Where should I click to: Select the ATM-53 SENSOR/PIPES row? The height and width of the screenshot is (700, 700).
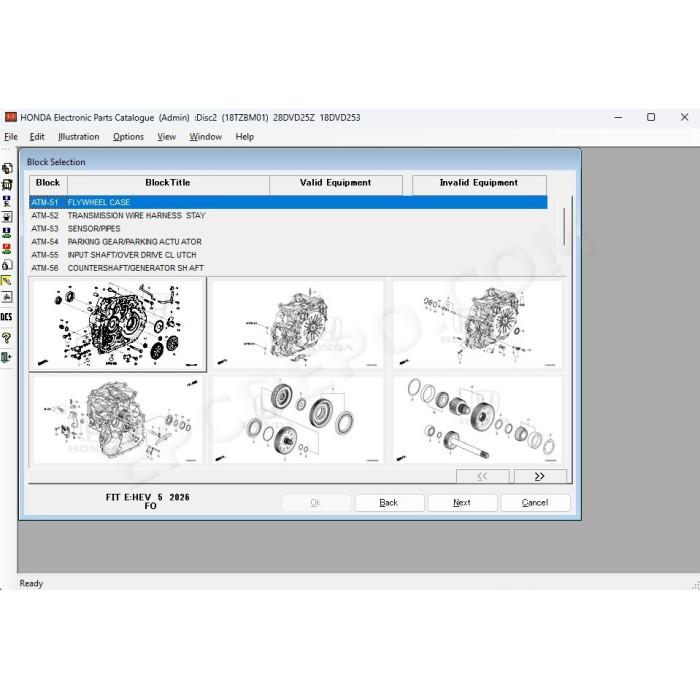[288, 229]
